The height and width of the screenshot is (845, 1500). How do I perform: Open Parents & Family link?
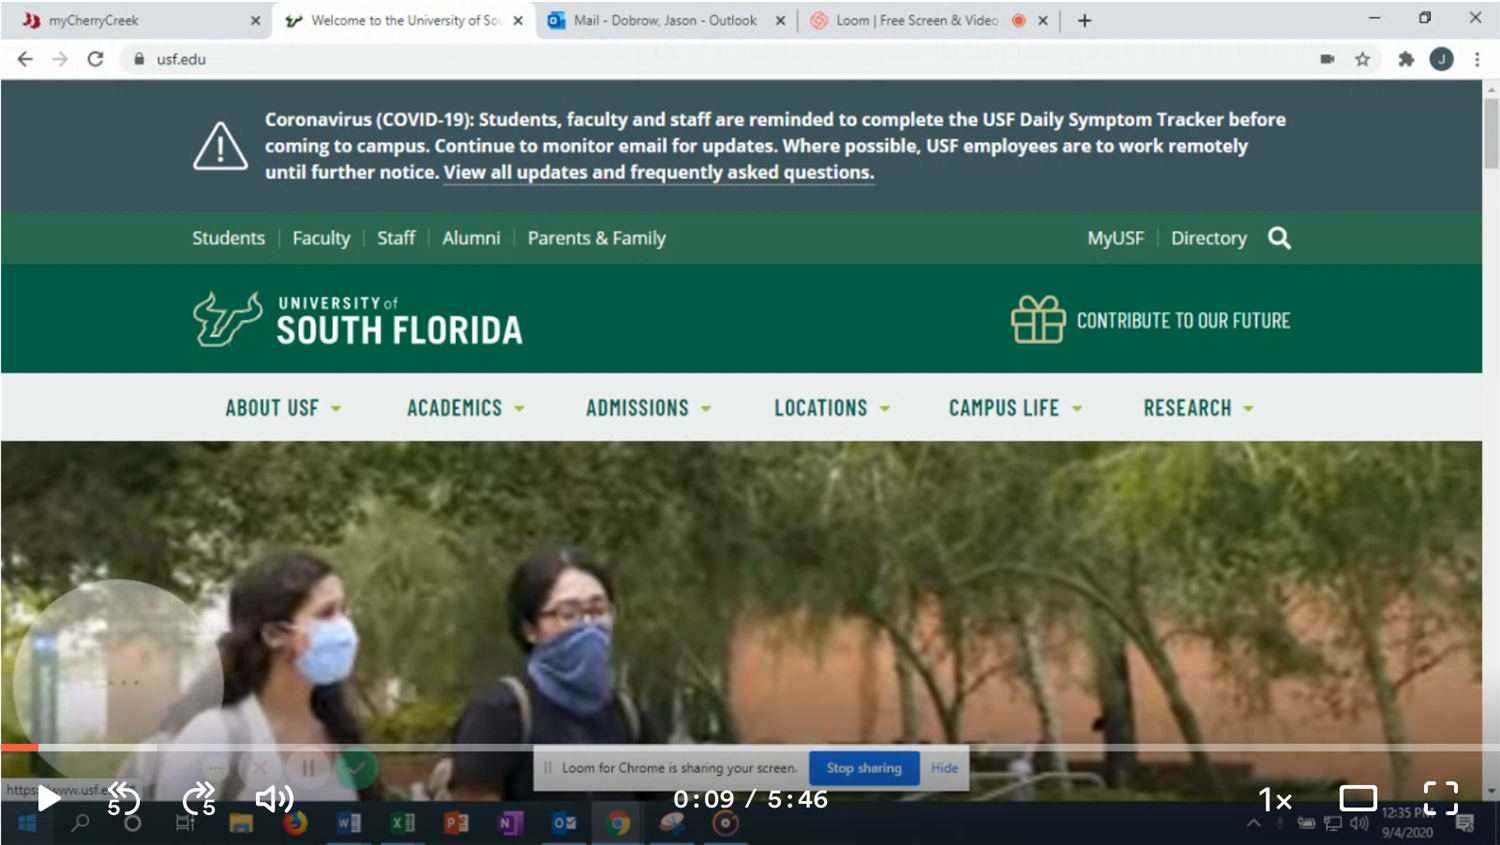(596, 238)
